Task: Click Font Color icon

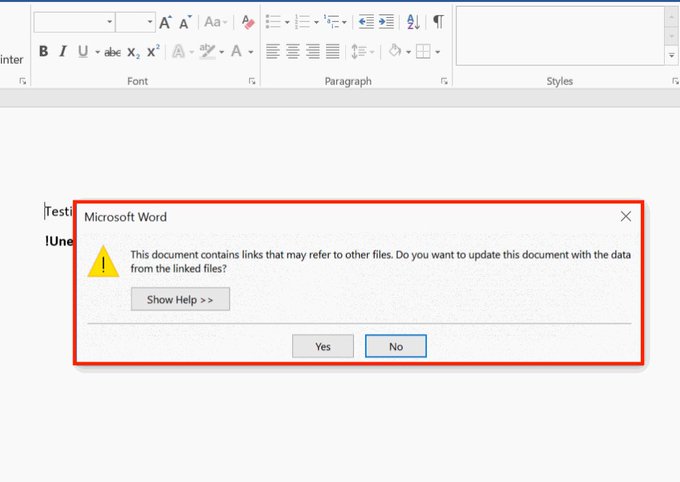Action: click(236, 52)
